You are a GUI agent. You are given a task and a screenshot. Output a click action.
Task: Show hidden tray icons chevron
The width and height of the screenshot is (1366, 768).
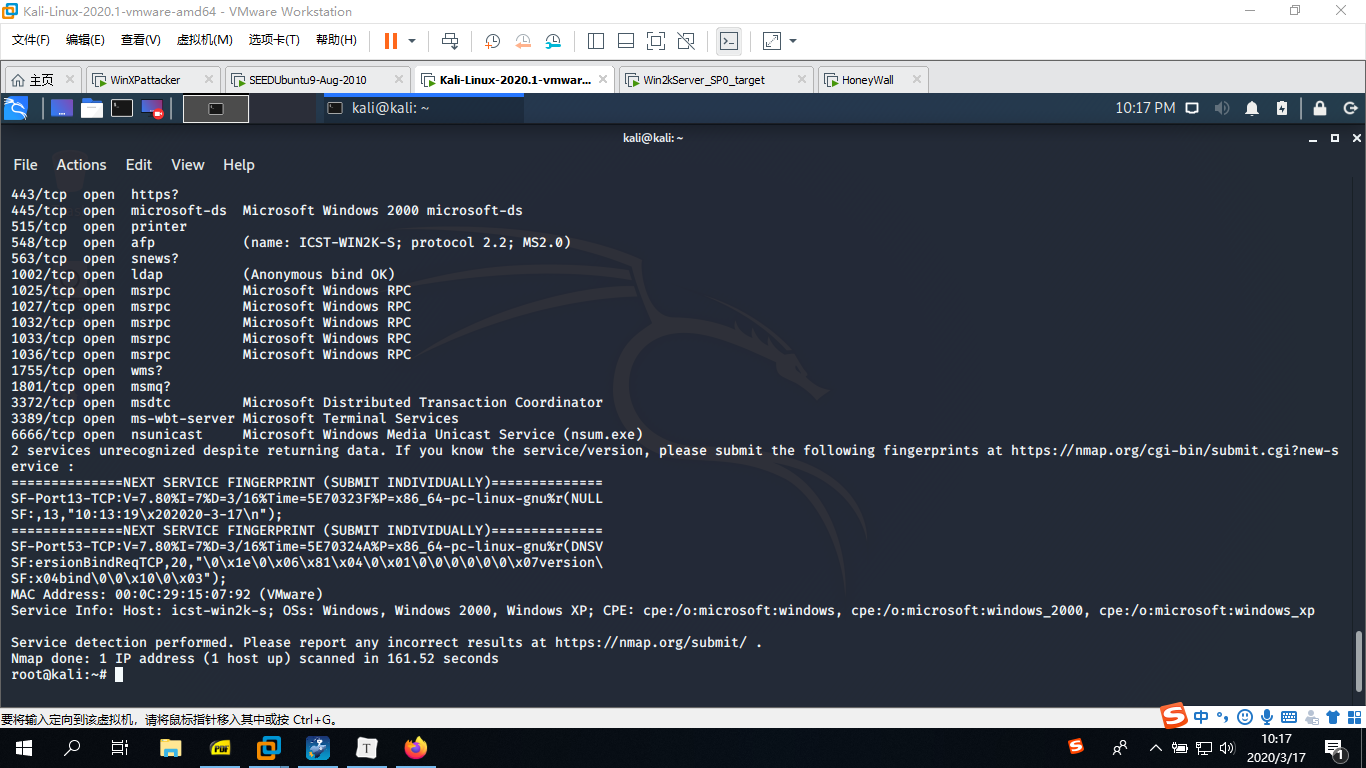coord(1156,747)
